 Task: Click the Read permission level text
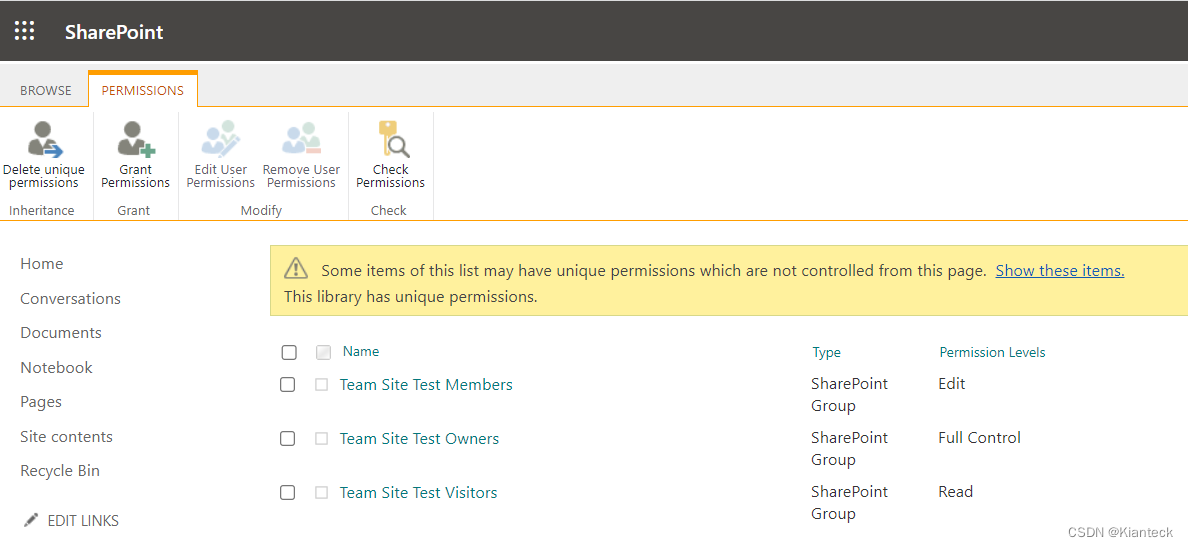[x=955, y=491]
